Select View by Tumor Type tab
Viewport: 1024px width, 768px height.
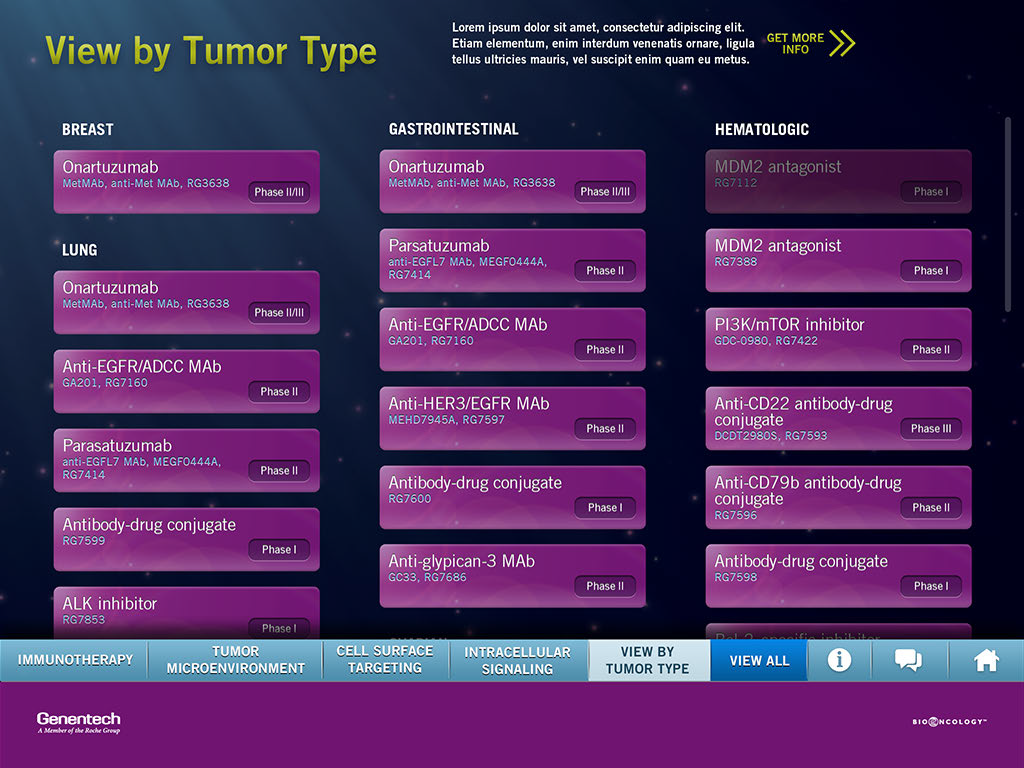click(x=648, y=660)
